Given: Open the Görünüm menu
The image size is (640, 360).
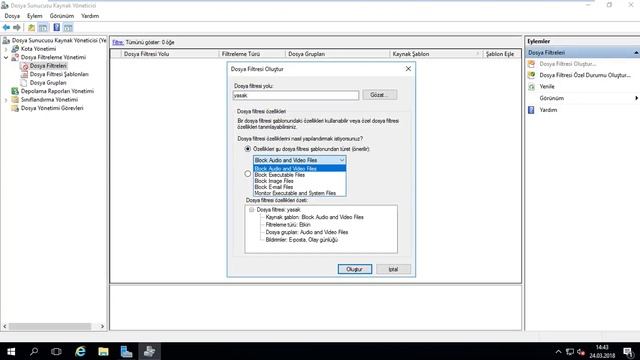Looking at the screenshot, I should [x=62, y=16].
